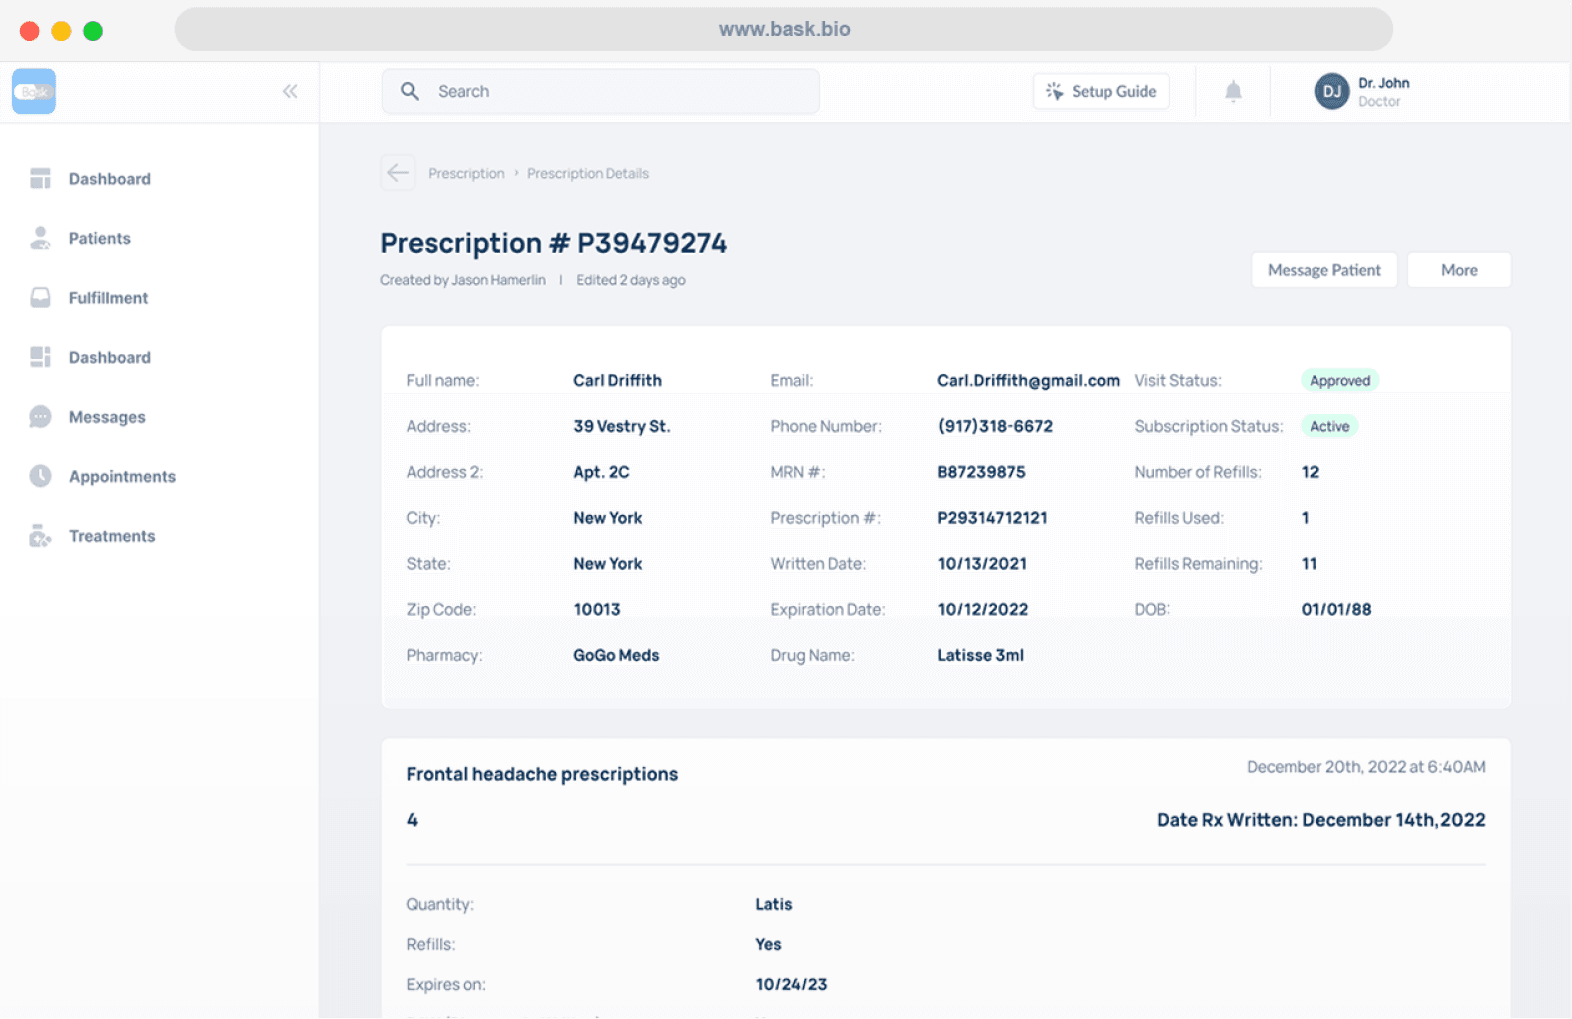Click the Approved visit status badge

coord(1339,381)
